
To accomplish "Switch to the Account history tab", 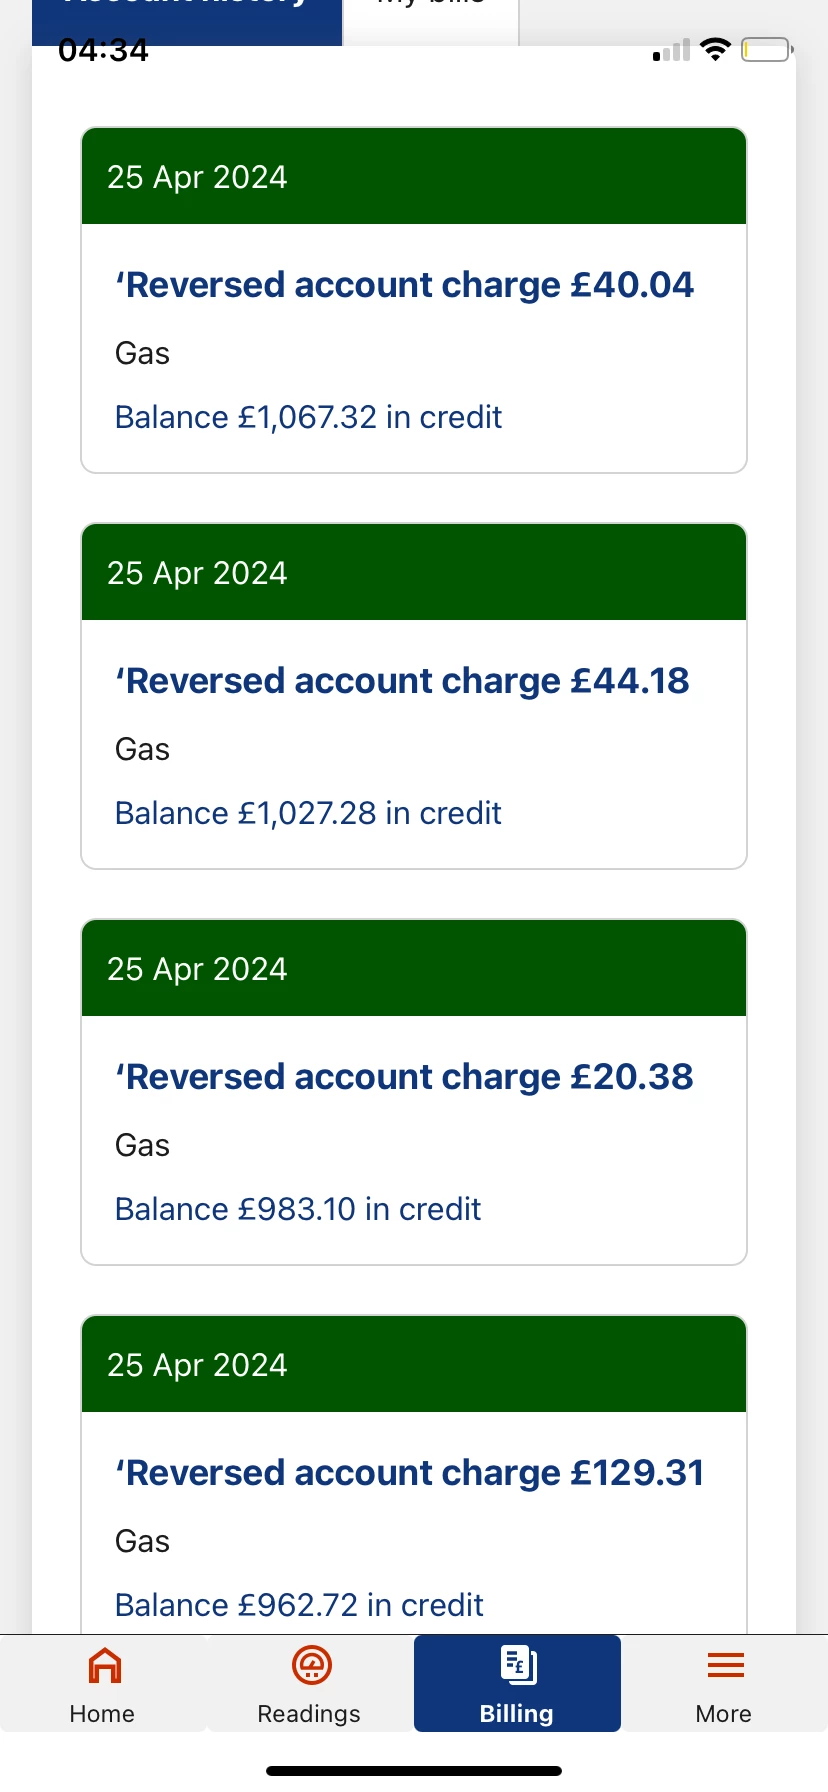I will coord(187,15).
